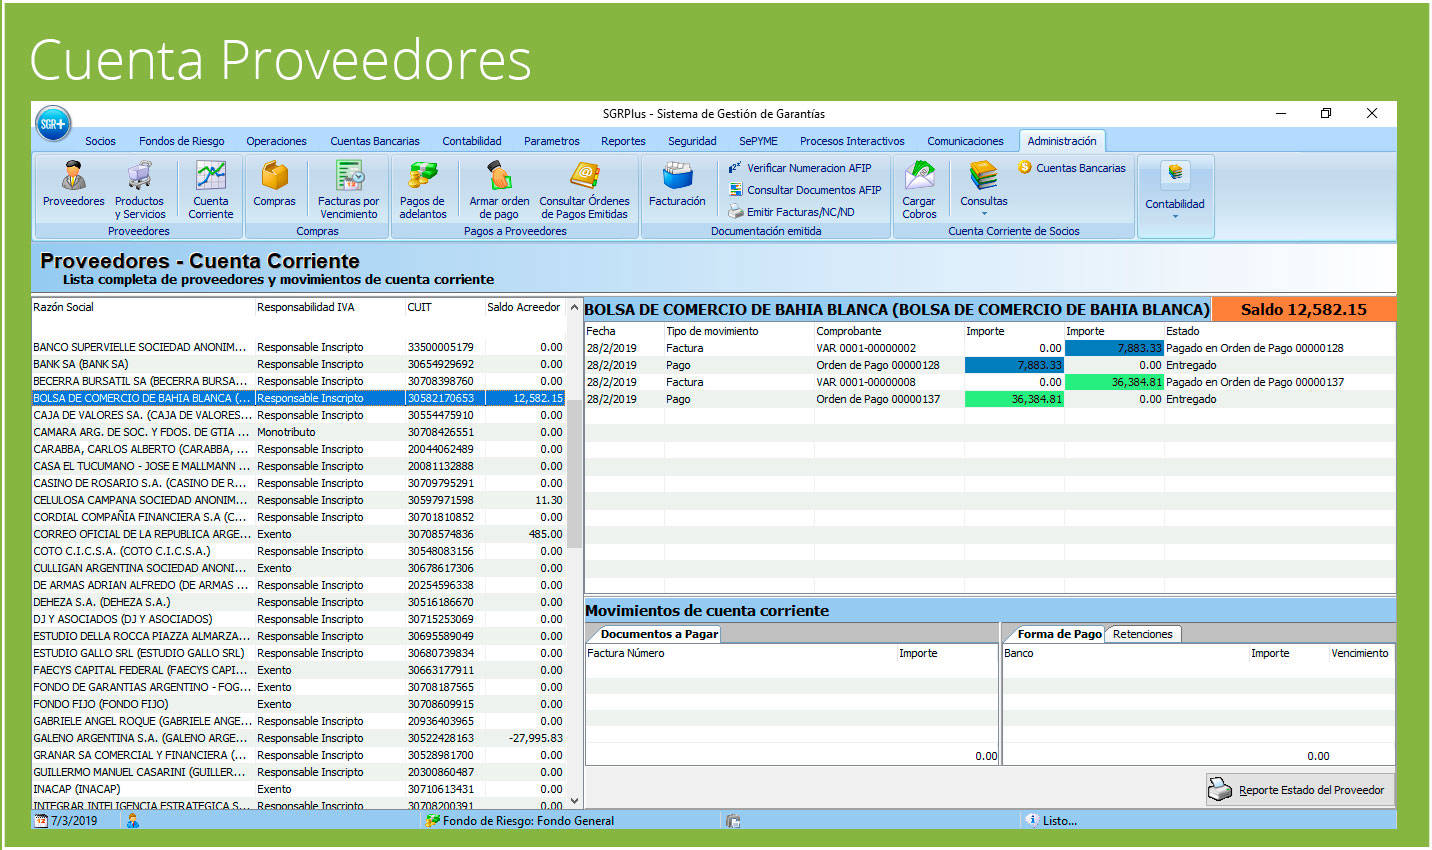
Task: Click Verificar Numeracion AFIP
Action: (x=808, y=168)
